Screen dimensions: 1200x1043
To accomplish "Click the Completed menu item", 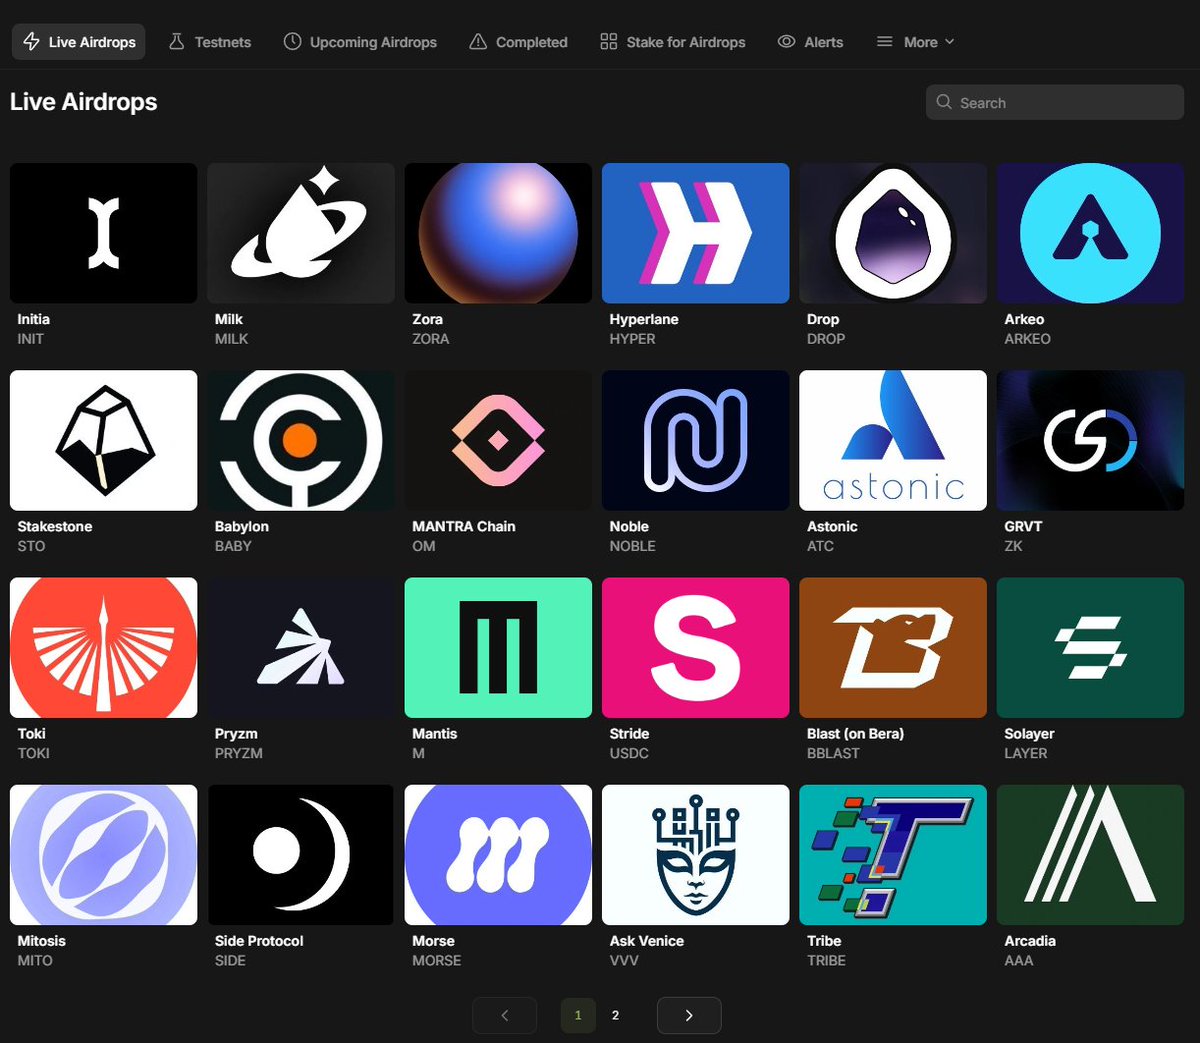I will tap(518, 41).
